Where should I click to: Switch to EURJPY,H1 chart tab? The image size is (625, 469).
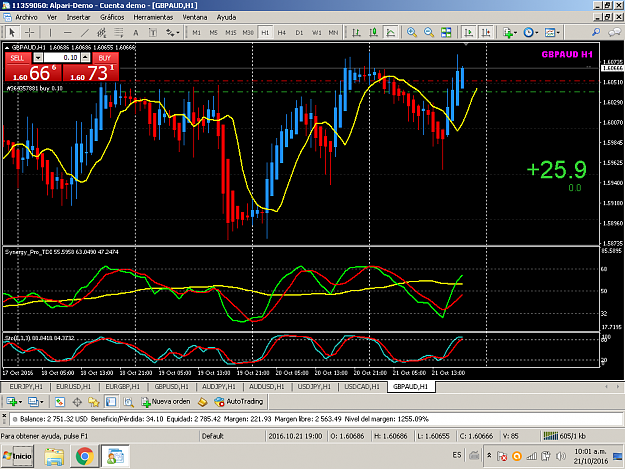pos(26,387)
